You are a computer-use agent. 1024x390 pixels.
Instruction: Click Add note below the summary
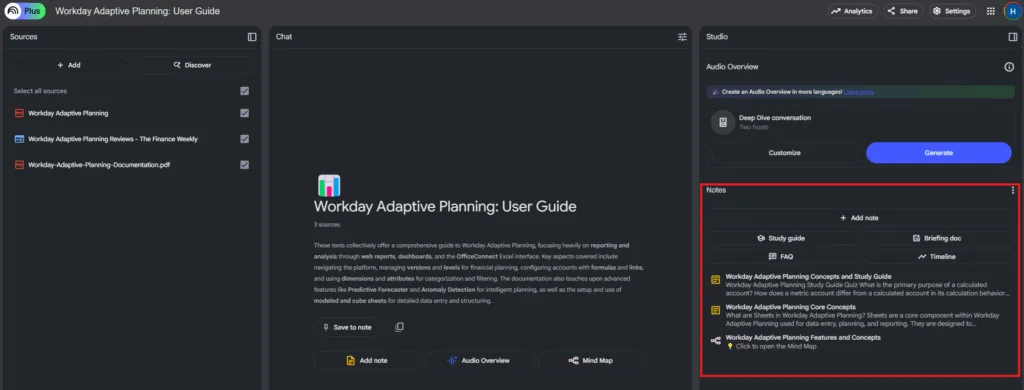(x=367, y=361)
